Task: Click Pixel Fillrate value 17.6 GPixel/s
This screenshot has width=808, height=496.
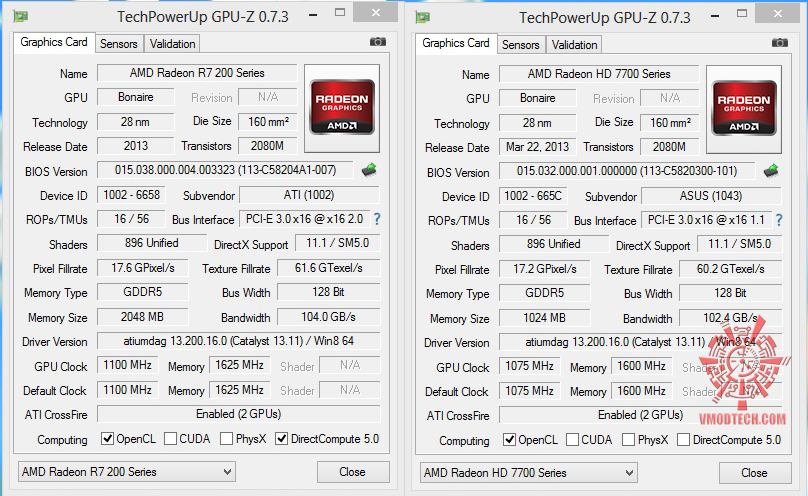Action: point(143,268)
